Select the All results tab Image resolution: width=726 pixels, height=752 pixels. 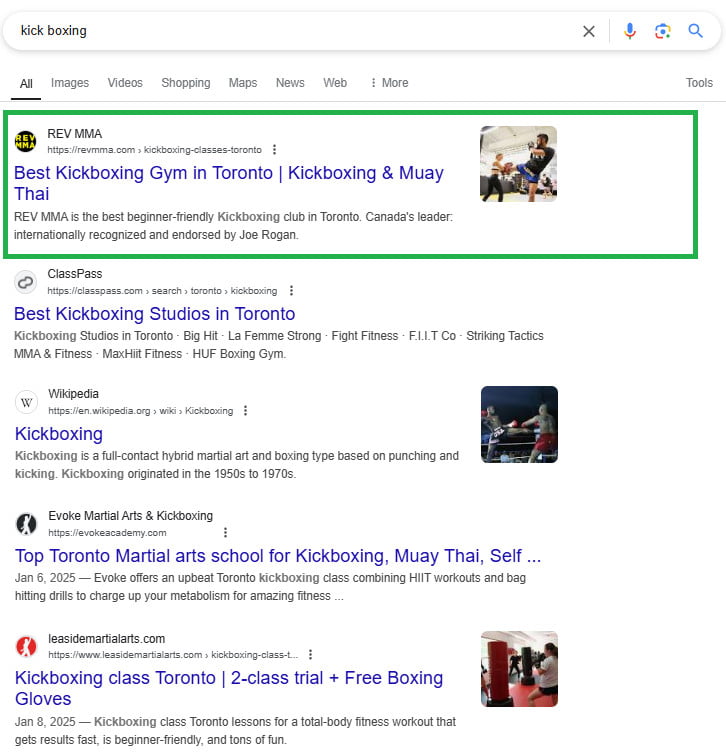click(x=26, y=84)
